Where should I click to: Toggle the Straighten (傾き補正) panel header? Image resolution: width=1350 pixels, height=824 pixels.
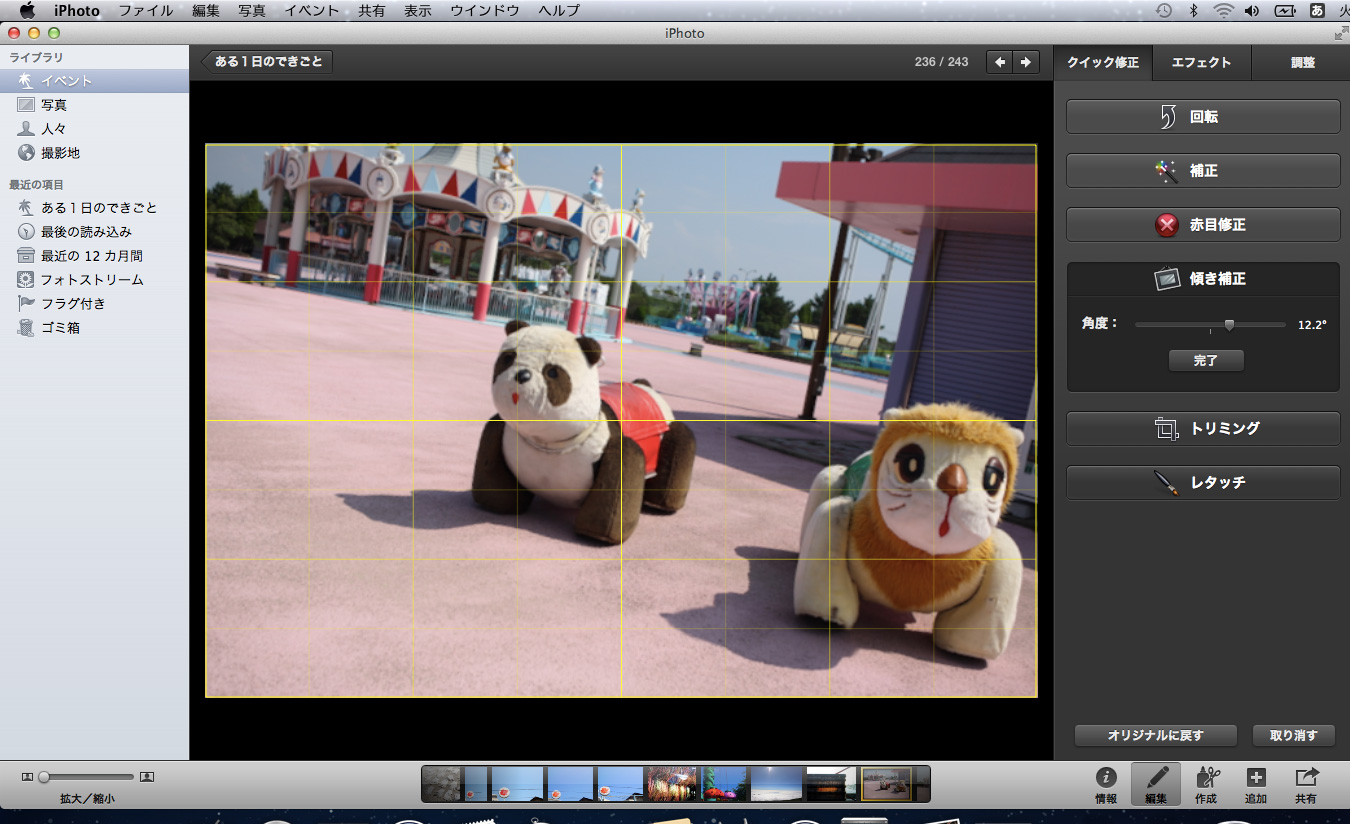(1202, 279)
